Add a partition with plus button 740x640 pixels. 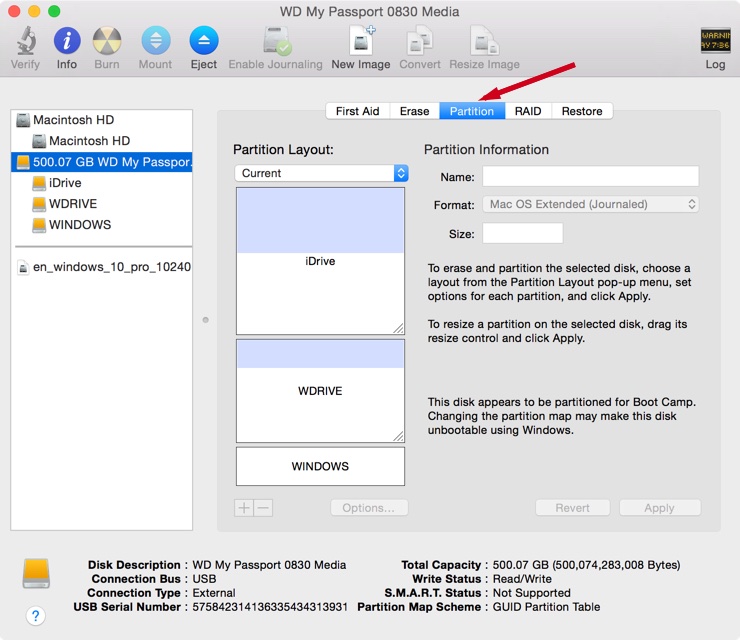[244, 508]
